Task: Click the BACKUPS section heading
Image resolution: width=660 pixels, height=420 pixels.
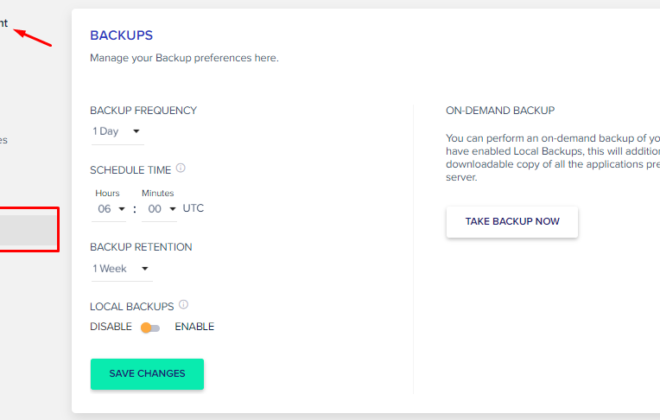Action: 121,35
